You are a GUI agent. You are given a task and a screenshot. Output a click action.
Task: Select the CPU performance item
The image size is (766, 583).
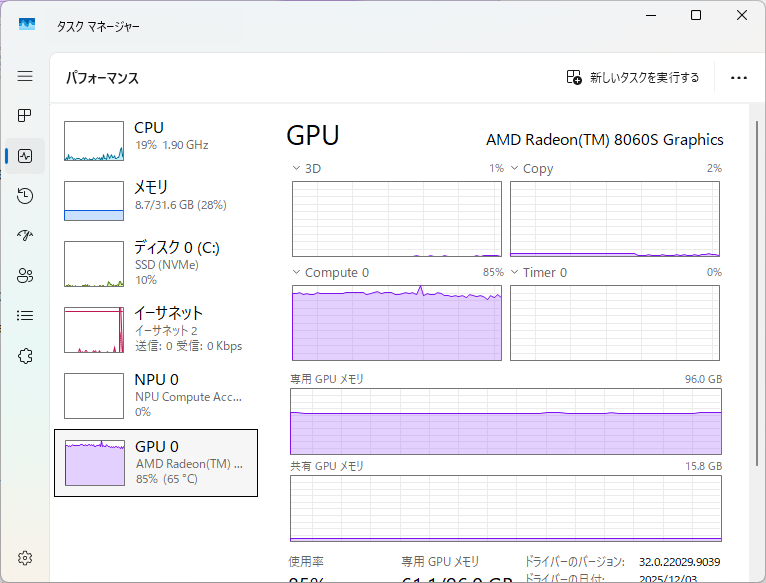pyautogui.click(x=156, y=141)
